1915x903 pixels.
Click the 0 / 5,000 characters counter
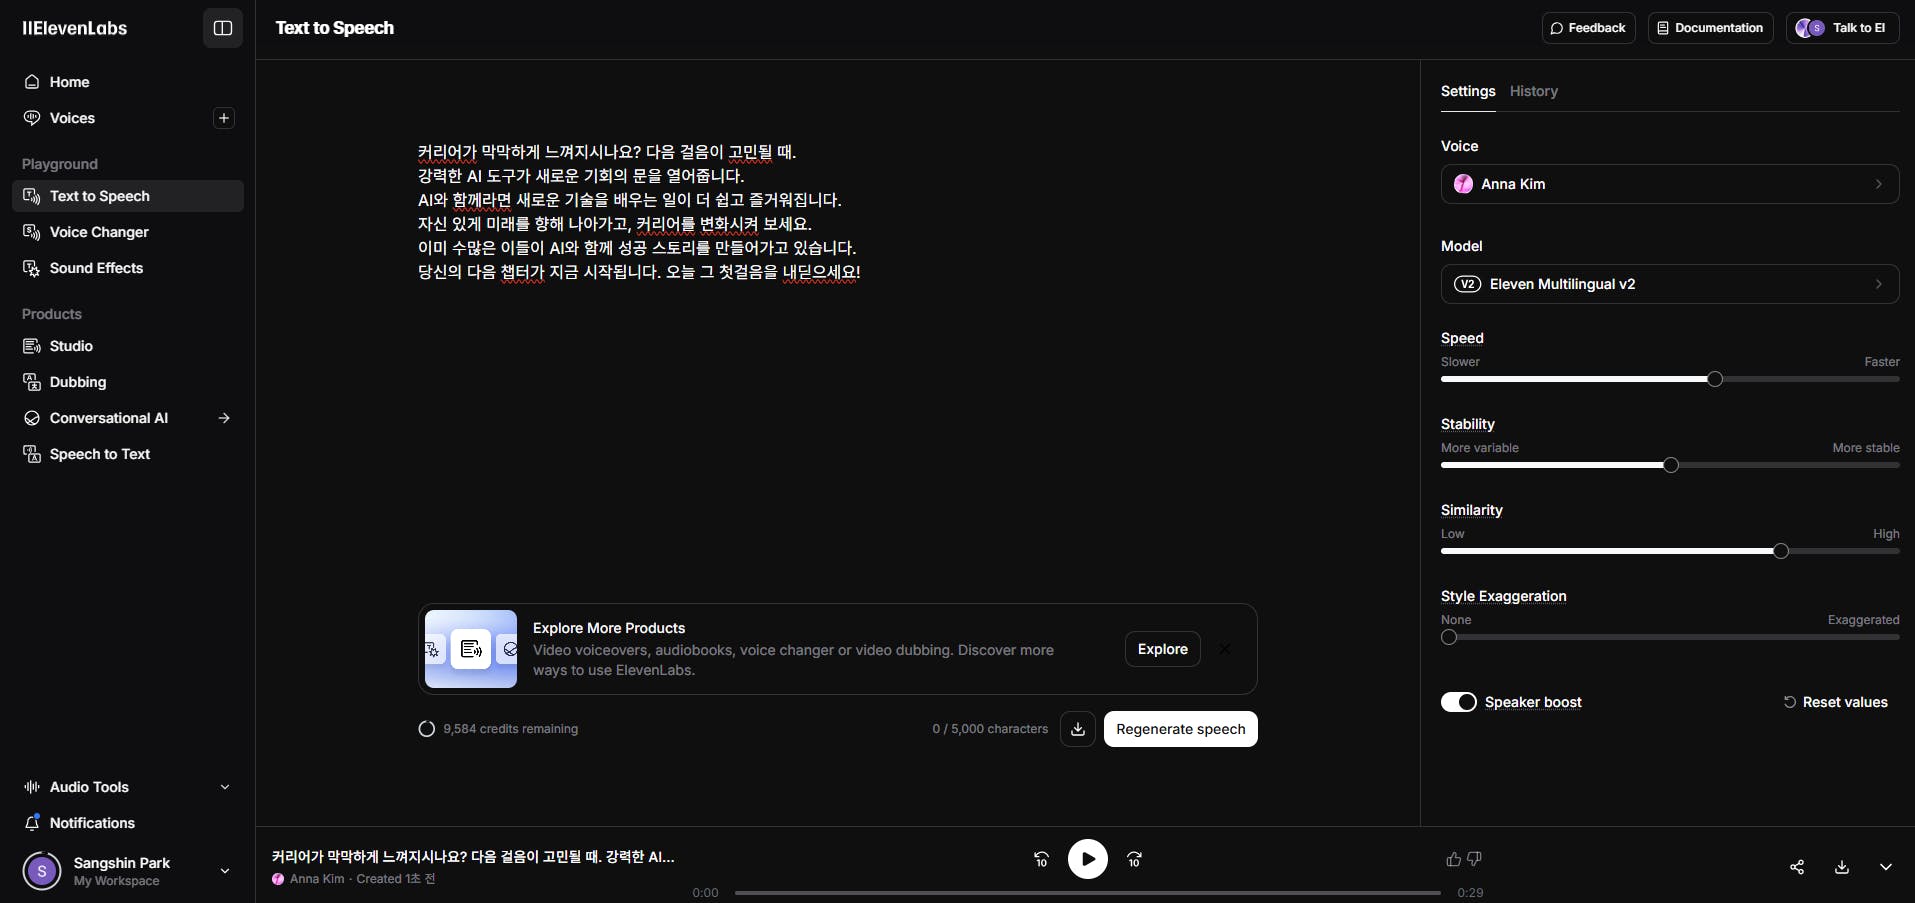click(990, 729)
